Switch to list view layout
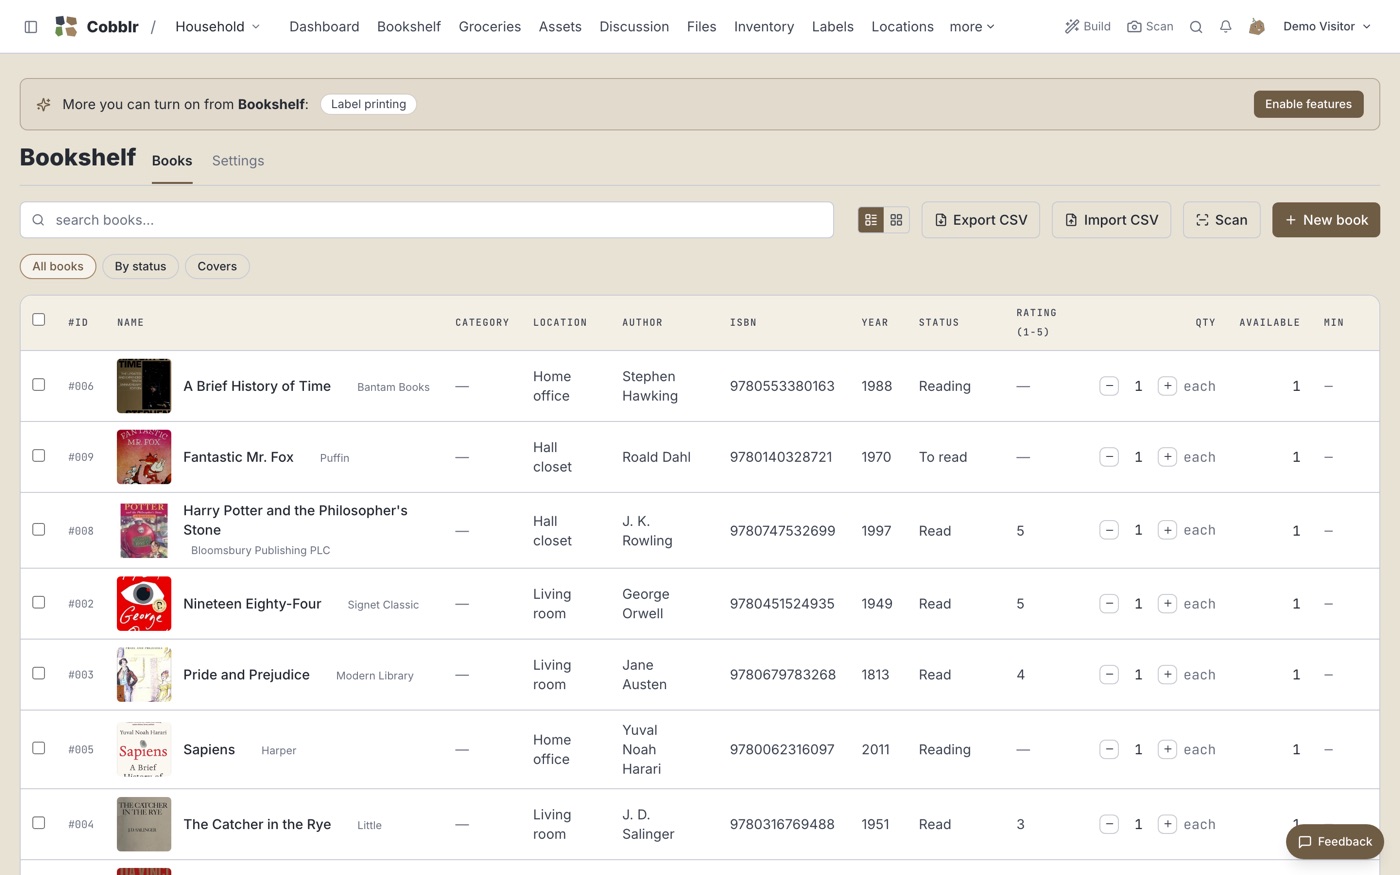 (x=871, y=220)
